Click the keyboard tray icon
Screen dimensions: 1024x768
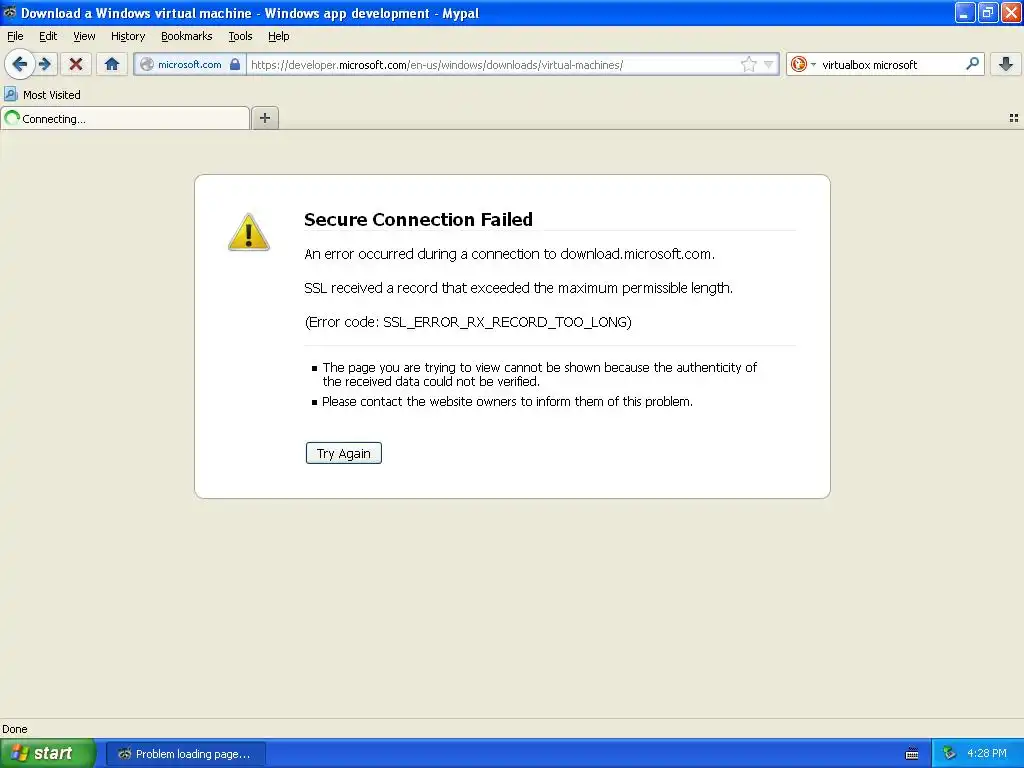point(912,754)
